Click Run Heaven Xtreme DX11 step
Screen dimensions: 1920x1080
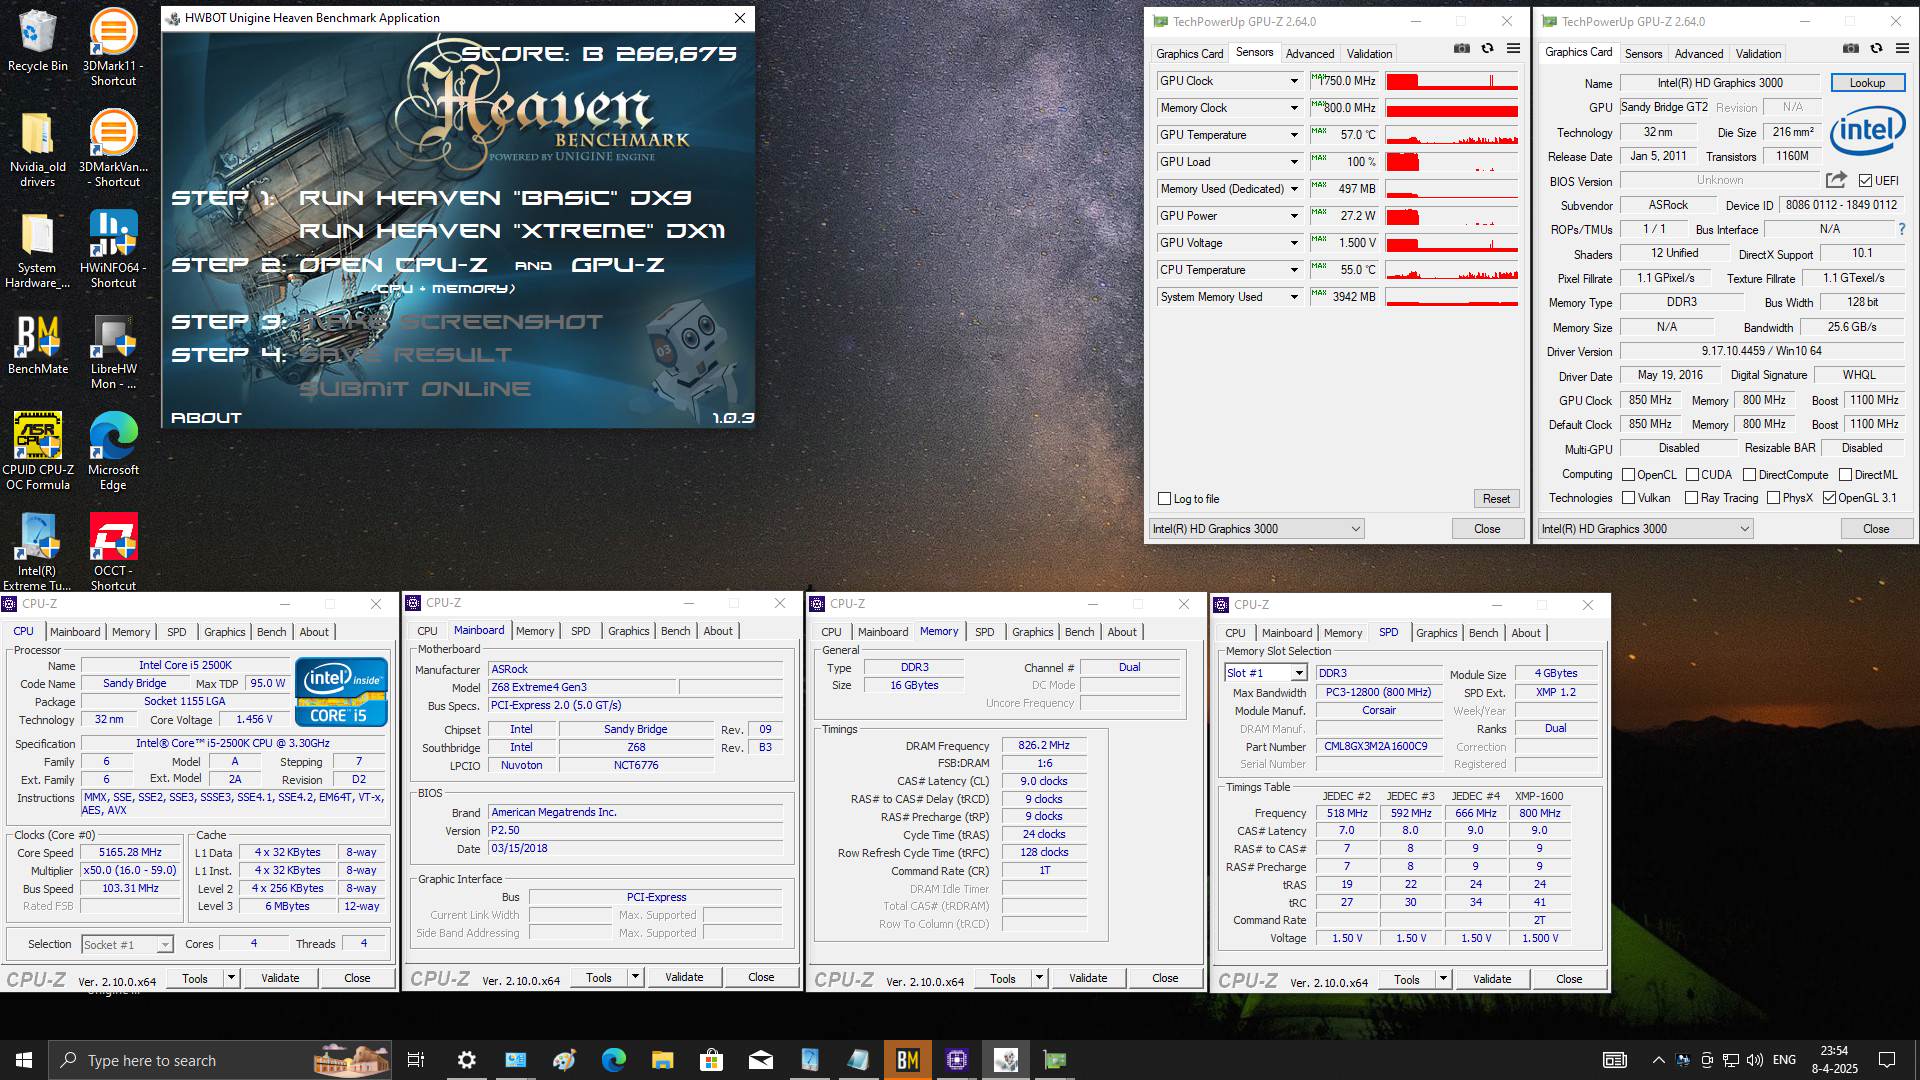512,231
